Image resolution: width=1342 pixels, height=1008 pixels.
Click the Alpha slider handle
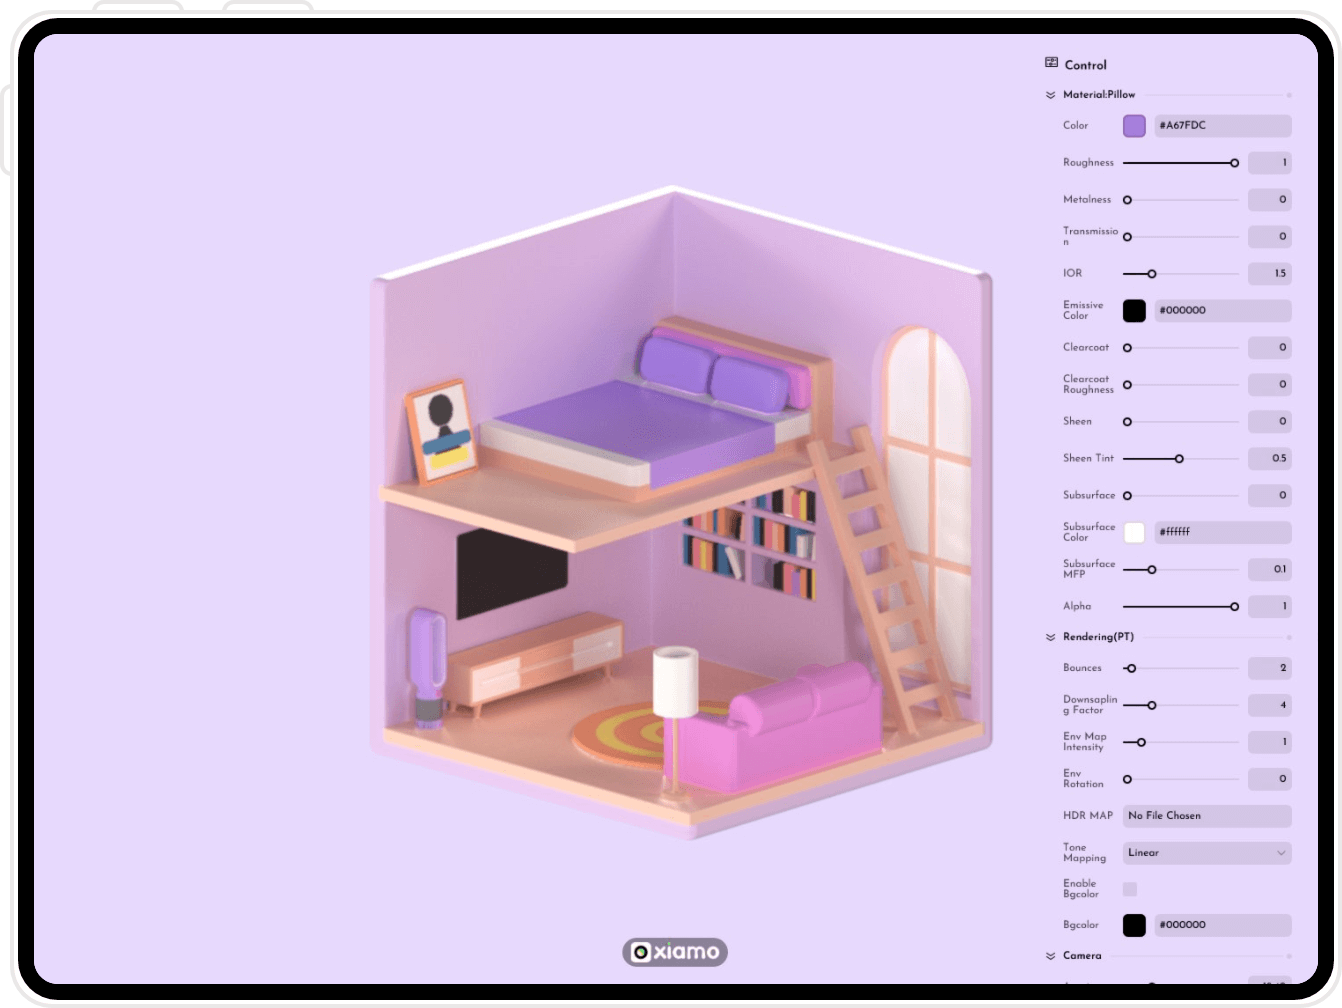pyautogui.click(x=1234, y=607)
